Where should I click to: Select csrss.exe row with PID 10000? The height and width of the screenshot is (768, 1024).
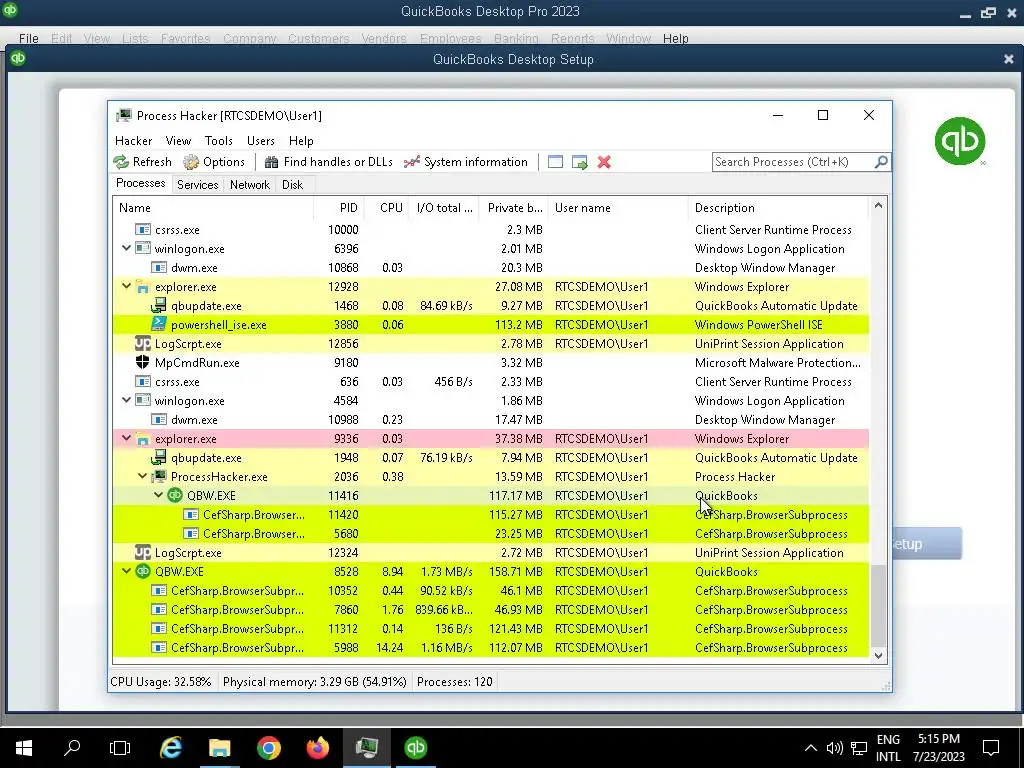pos(490,229)
